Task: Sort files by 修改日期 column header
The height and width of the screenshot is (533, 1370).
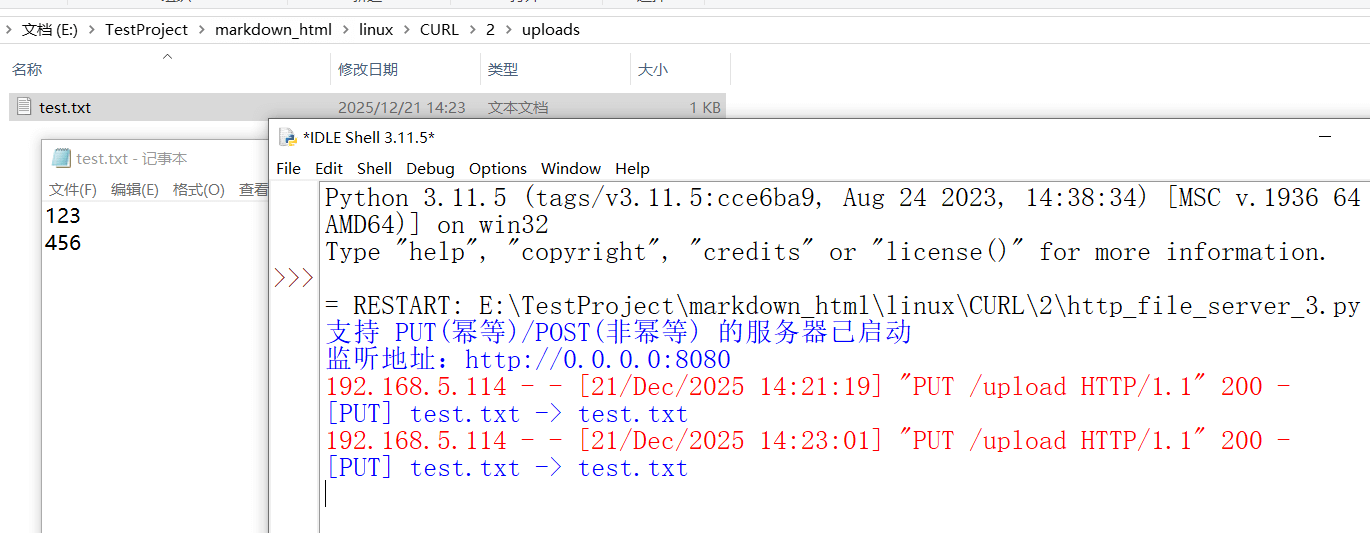Action: [x=368, y=69]
